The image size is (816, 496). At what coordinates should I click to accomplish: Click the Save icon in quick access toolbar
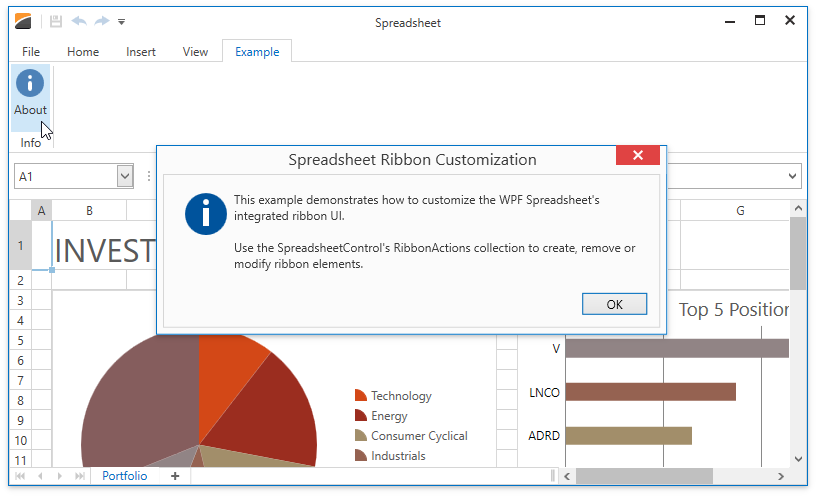point(56,21)
